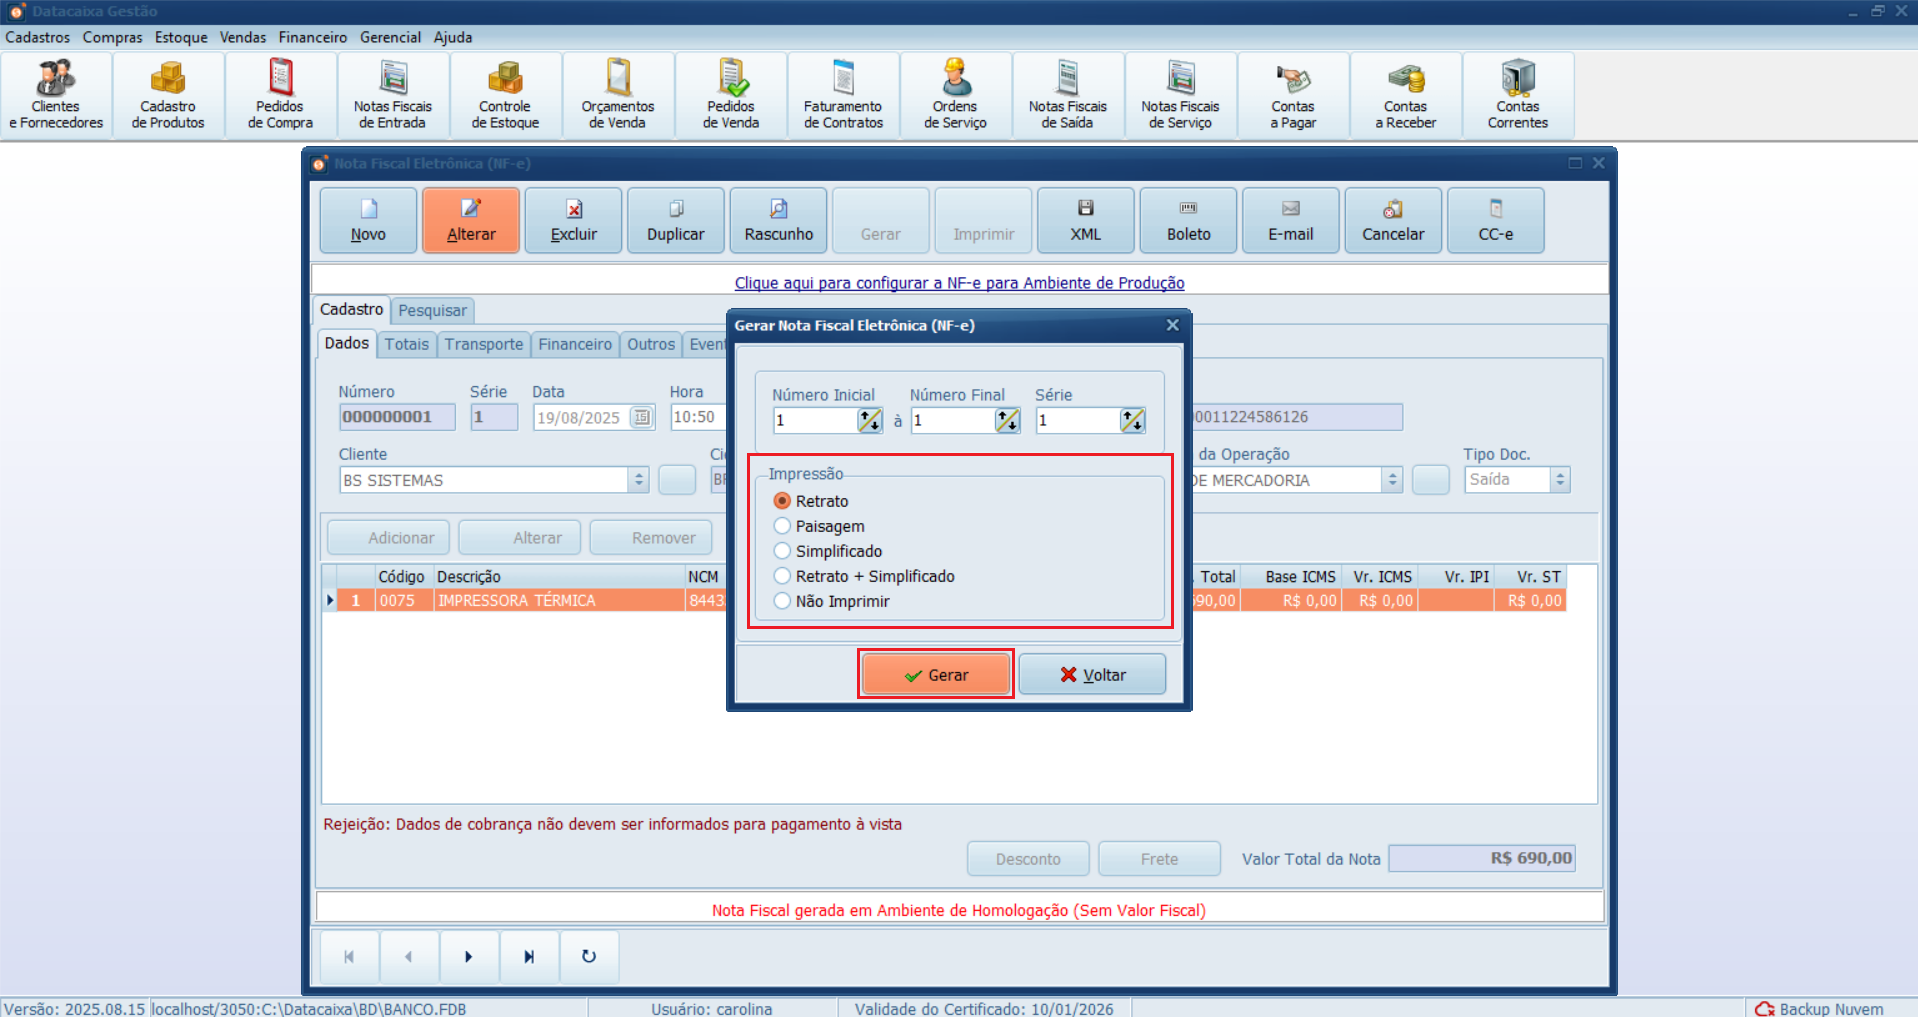Expand the Cliente dropdown
Image resolution: width=1918 pixels, height=1017 pixels.
[639, 480]
